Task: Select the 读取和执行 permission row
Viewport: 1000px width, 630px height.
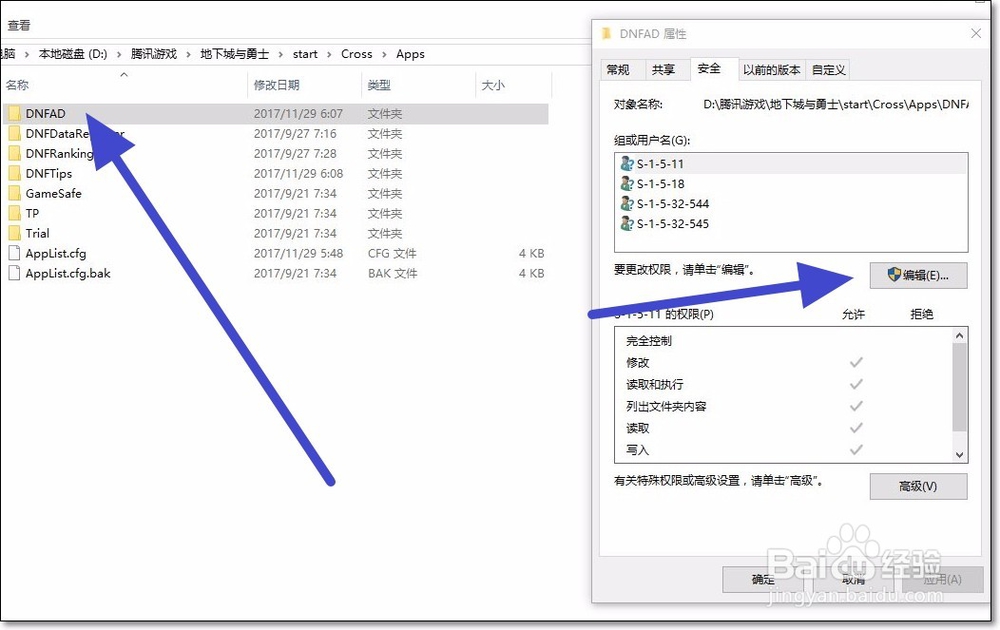Action: 784,385
